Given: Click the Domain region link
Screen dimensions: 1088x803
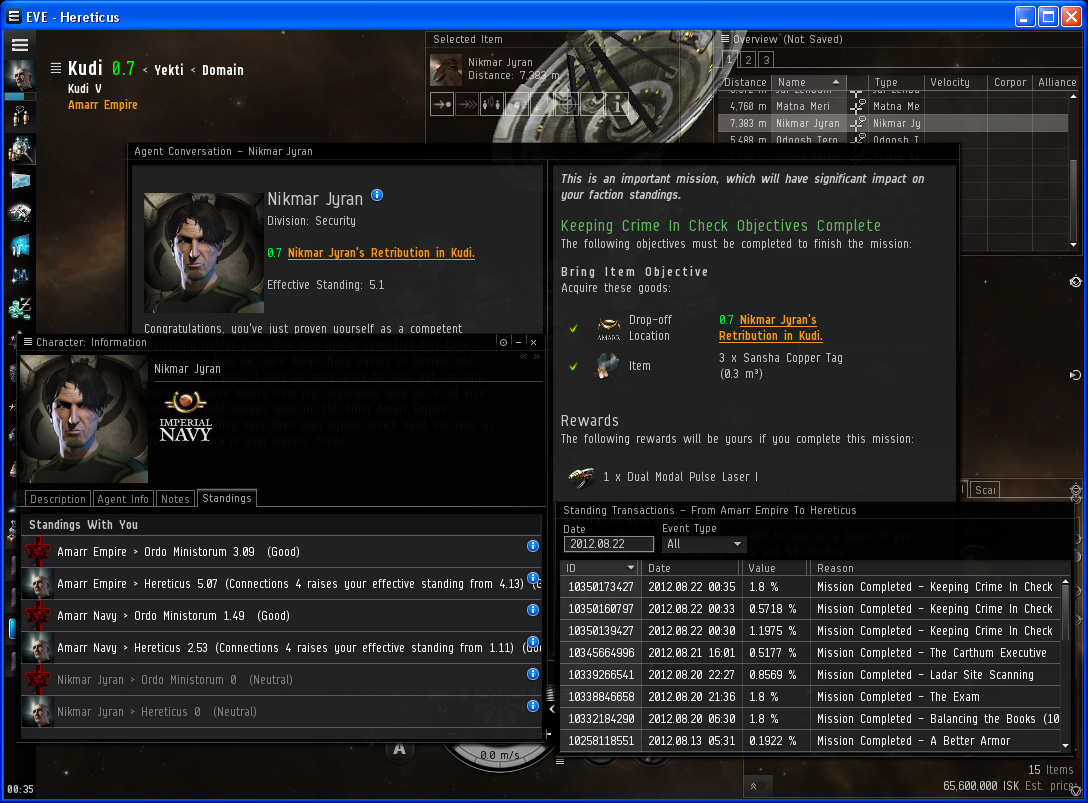Looking at the screenshot, I should (223, 70).
